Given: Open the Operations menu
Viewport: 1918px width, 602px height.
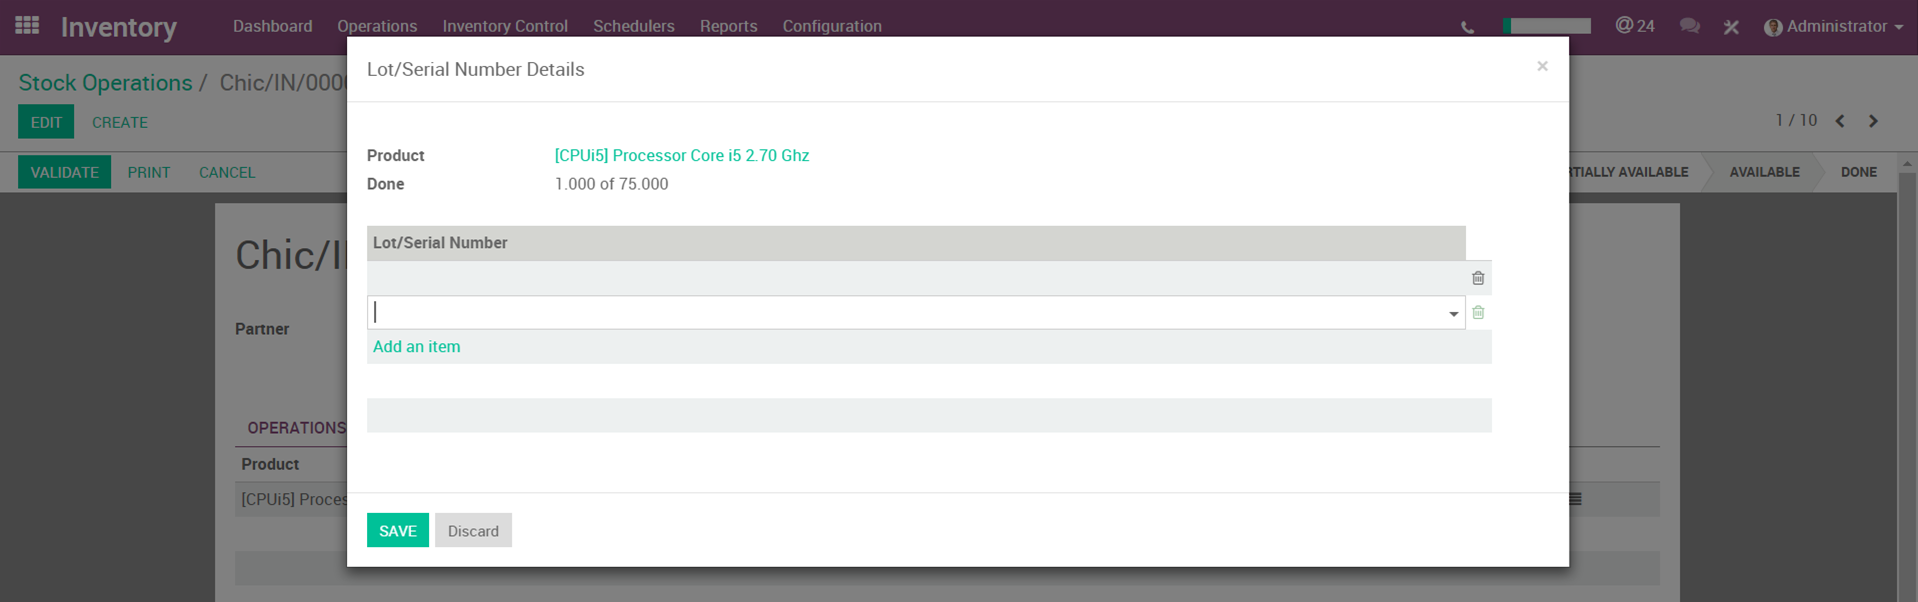Looking at the screenshot, I should pos(377,26).
